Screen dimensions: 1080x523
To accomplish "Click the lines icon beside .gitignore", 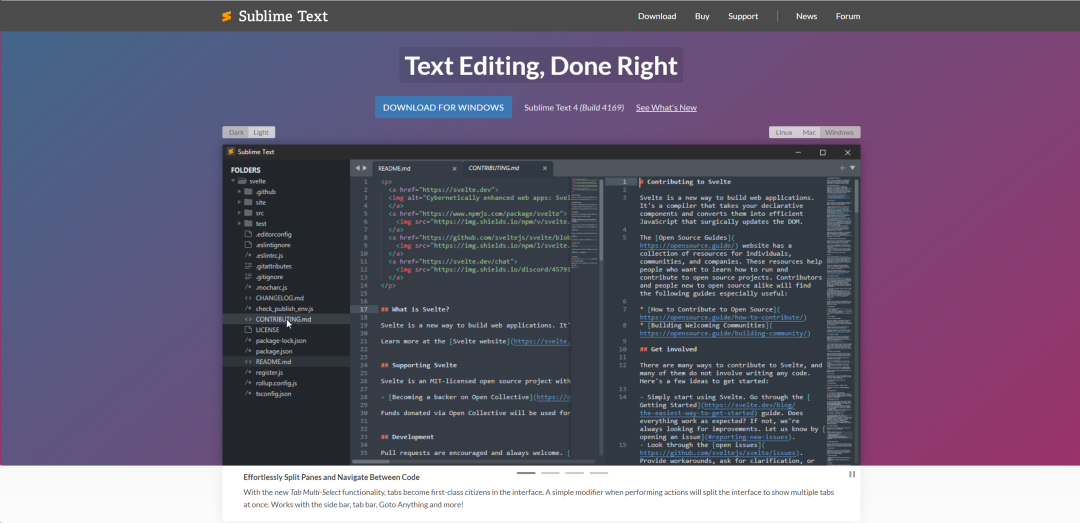I will (x=248, y=276).
